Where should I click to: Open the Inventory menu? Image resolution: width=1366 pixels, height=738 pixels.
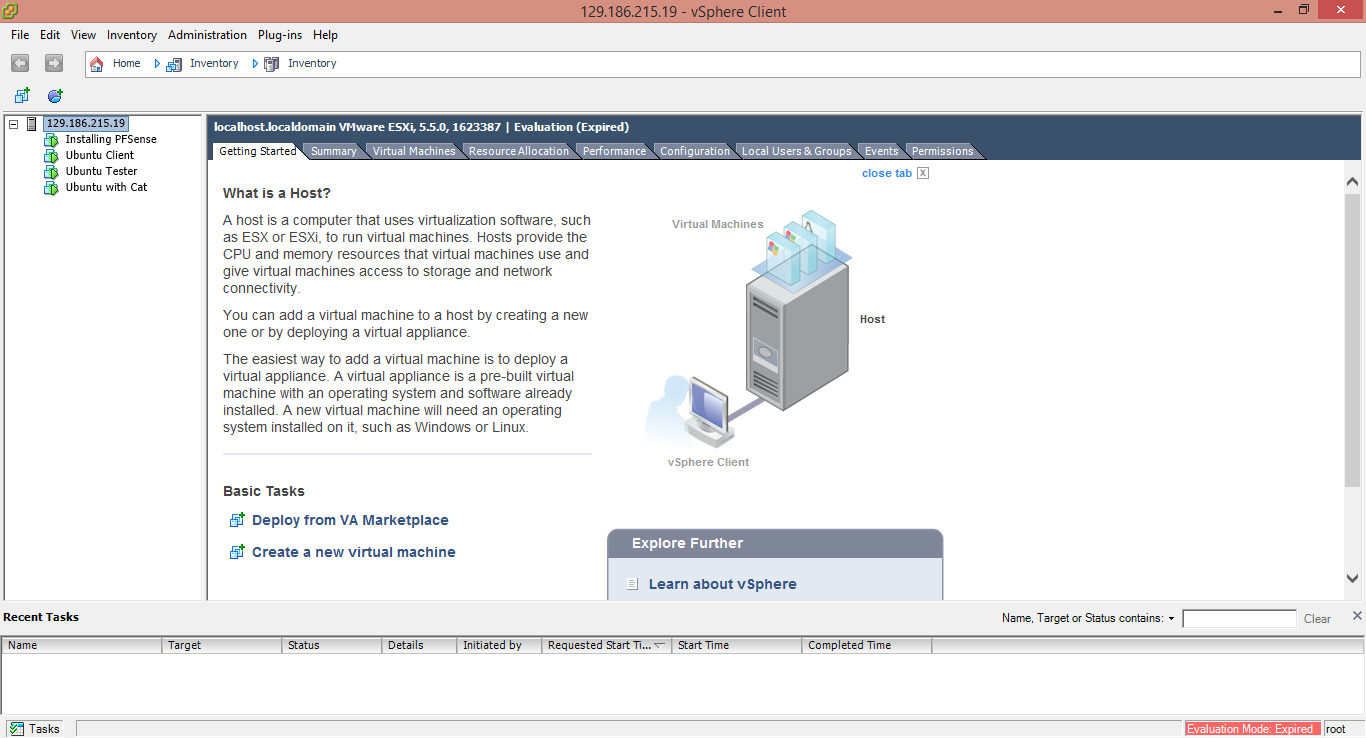point(132,35)
